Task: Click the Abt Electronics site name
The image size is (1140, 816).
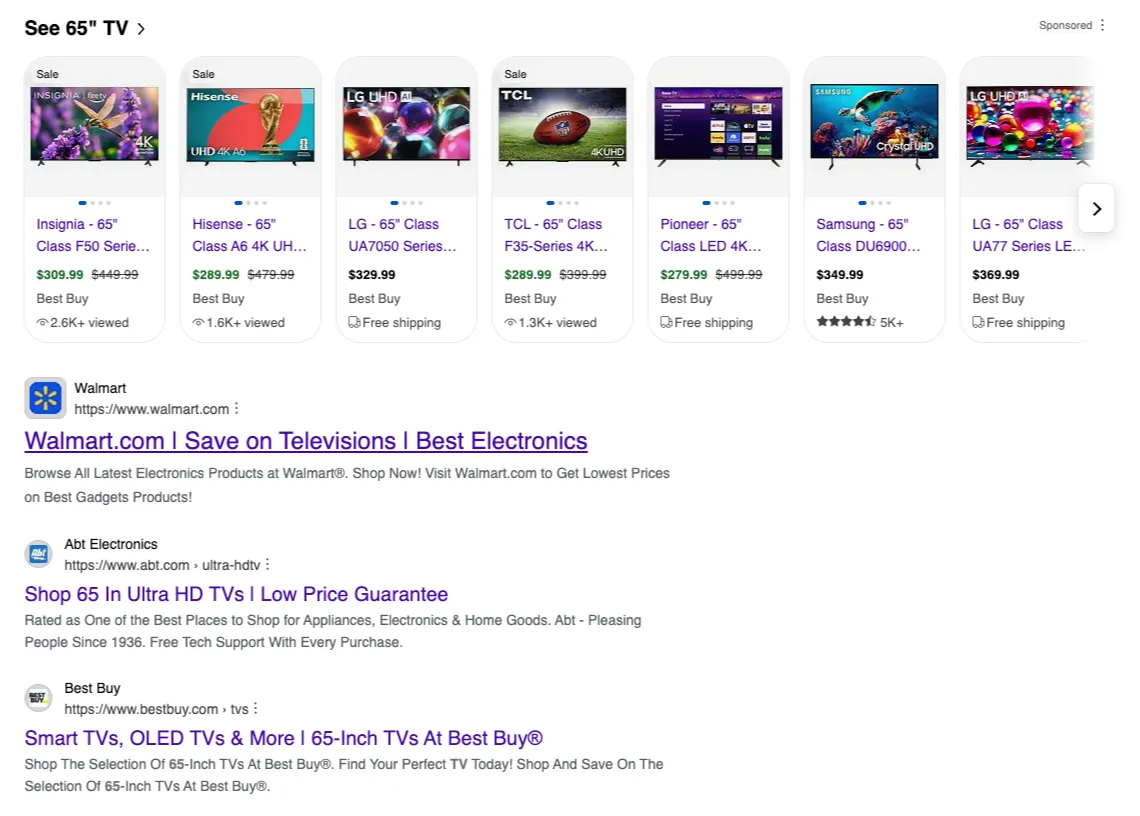Action: click(x=111, y=544)
